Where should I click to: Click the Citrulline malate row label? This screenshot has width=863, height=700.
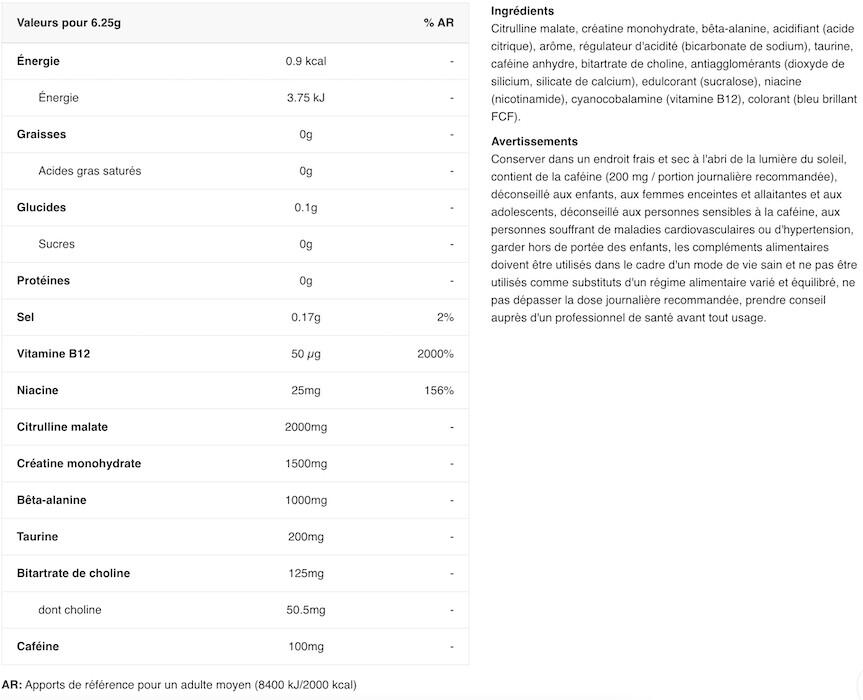click(63, 427)
